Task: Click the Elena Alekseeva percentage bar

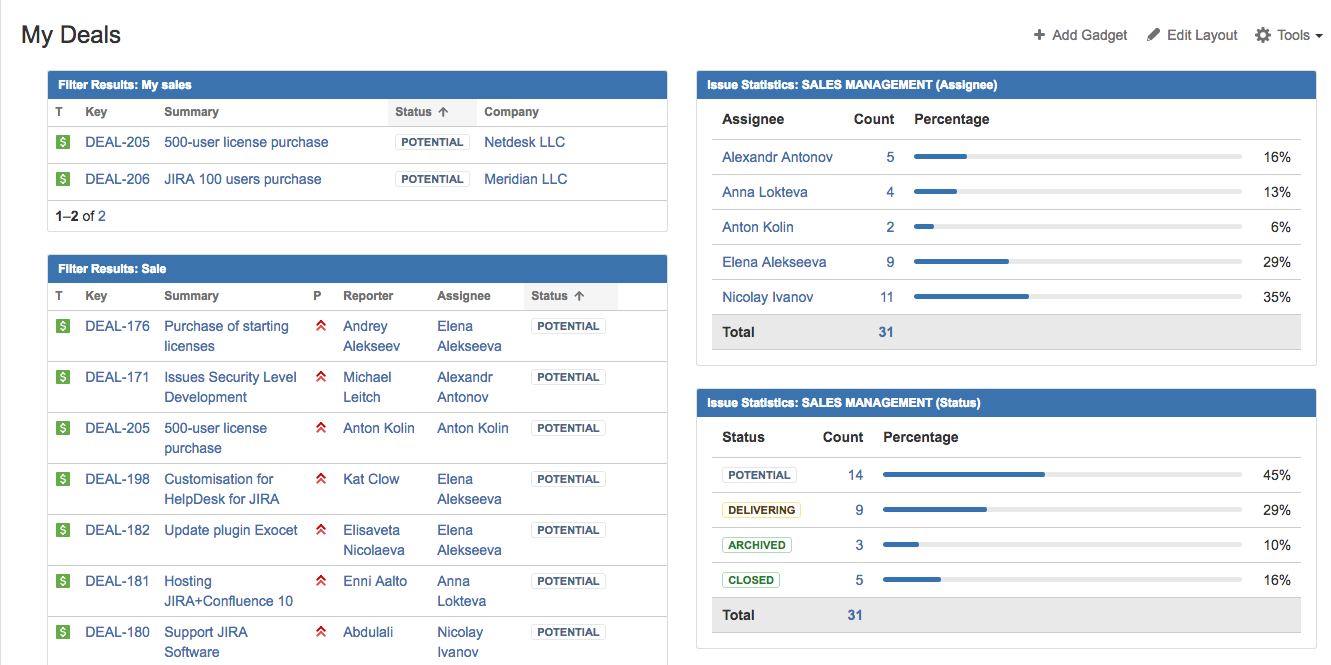Action: click(x=1077, y=262)
